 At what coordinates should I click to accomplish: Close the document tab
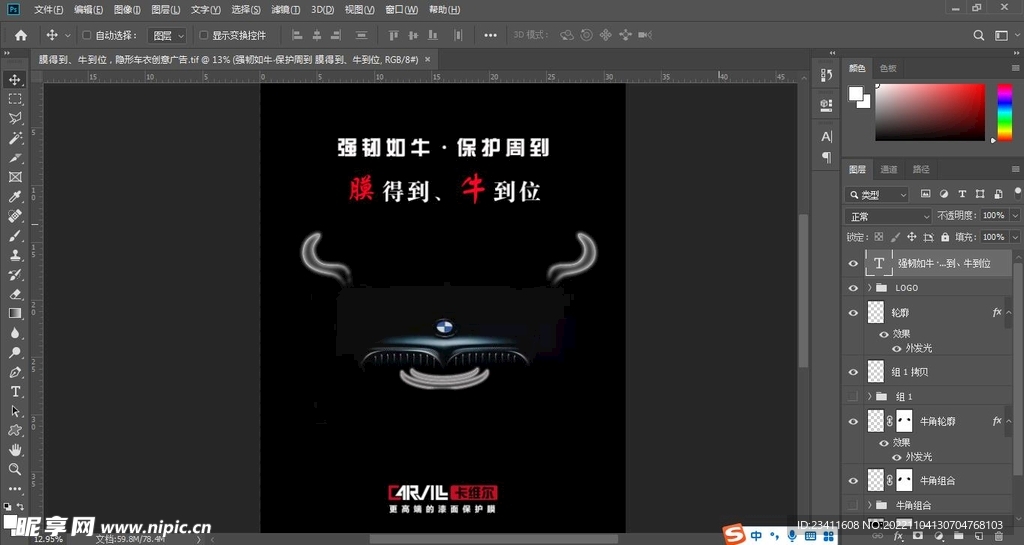pyautogui.click(x=428, y=59)
